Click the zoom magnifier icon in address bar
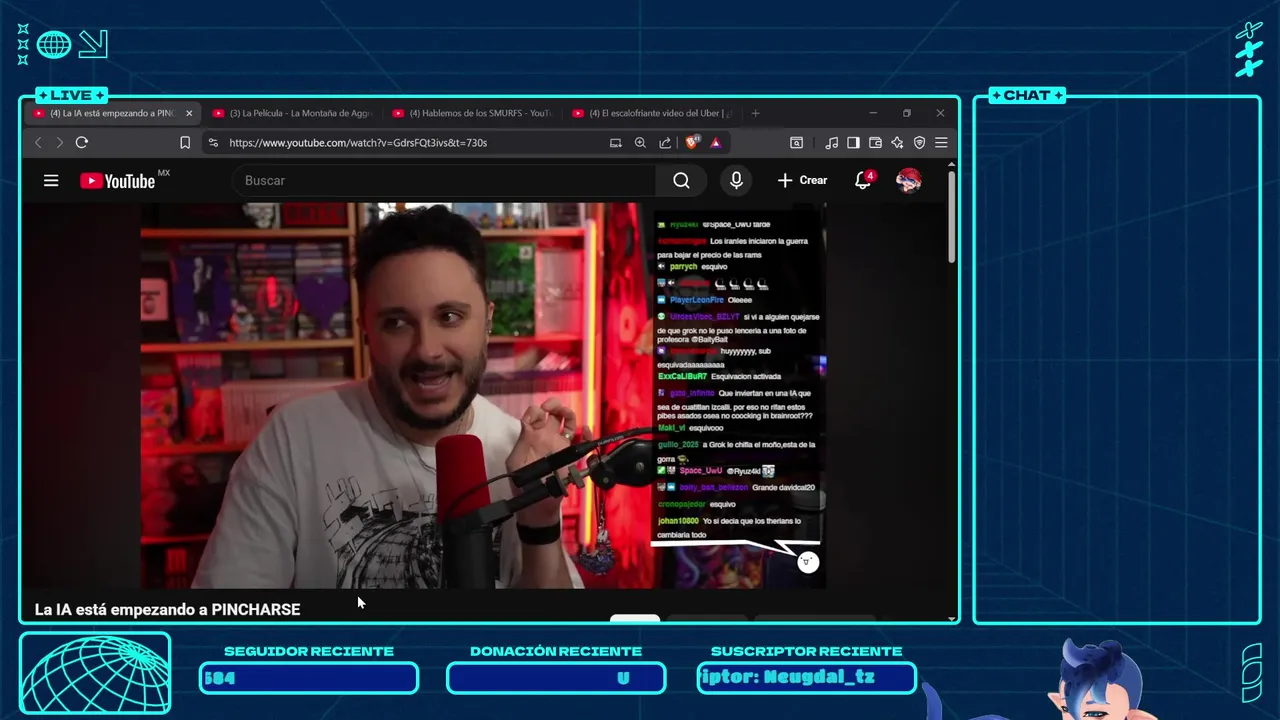This screenshot has height=720, width=1280. (640, 143)
